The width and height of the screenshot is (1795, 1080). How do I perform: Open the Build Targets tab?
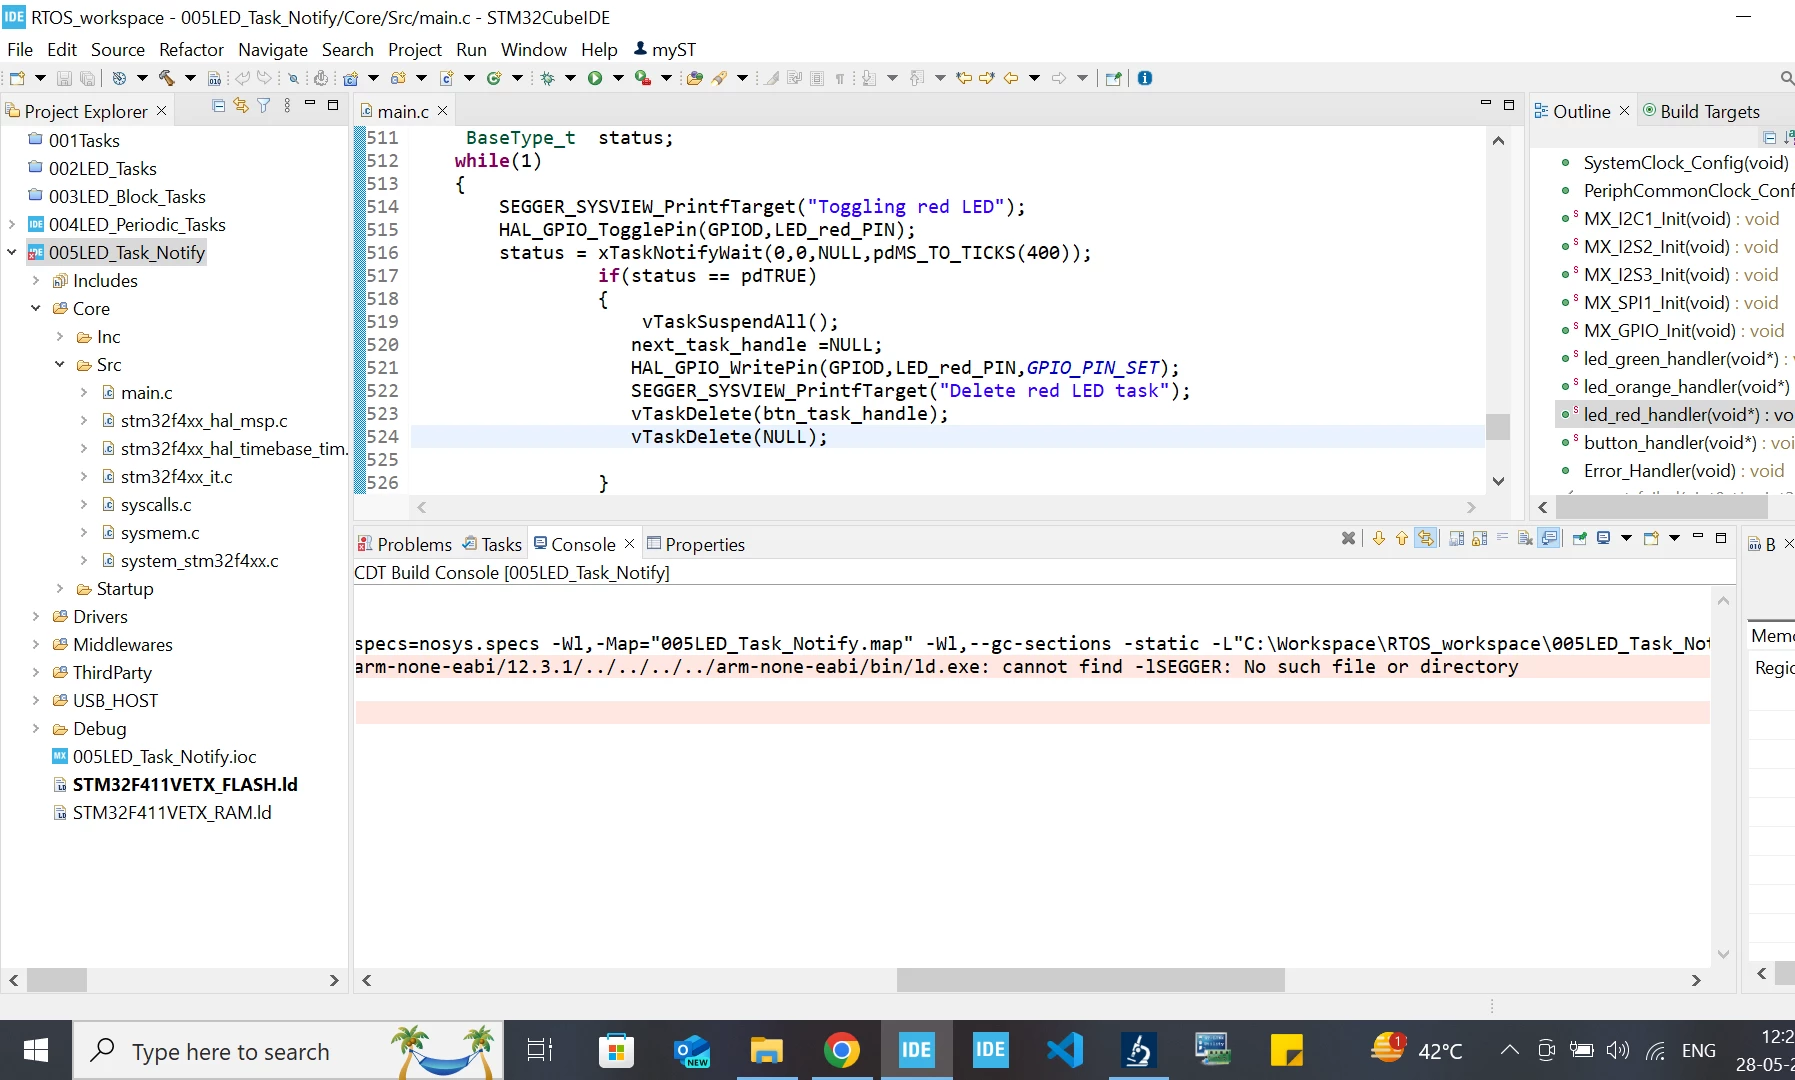click(1700, 111)
